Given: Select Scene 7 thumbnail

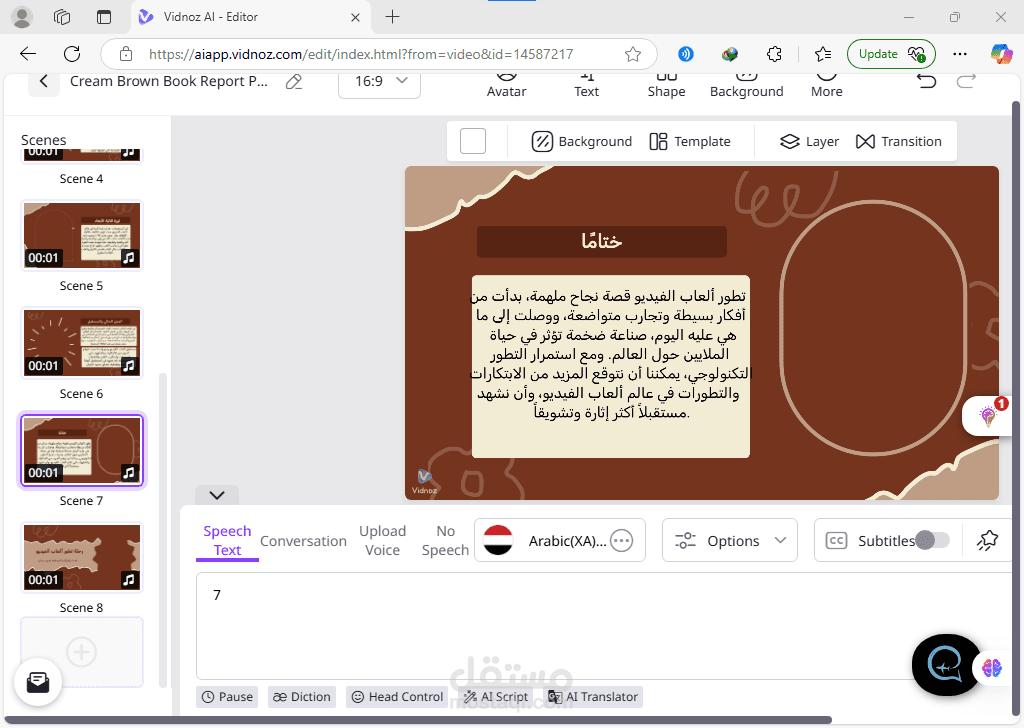Looking at the screenshot, I should click(82, 450).
